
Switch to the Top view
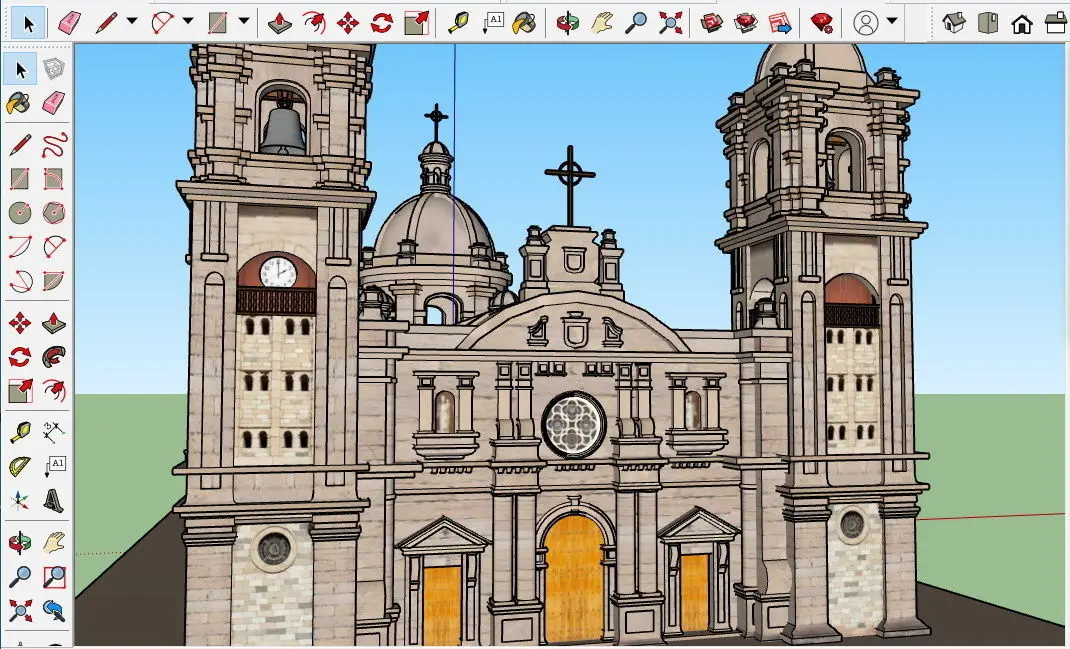click(987, 23)
